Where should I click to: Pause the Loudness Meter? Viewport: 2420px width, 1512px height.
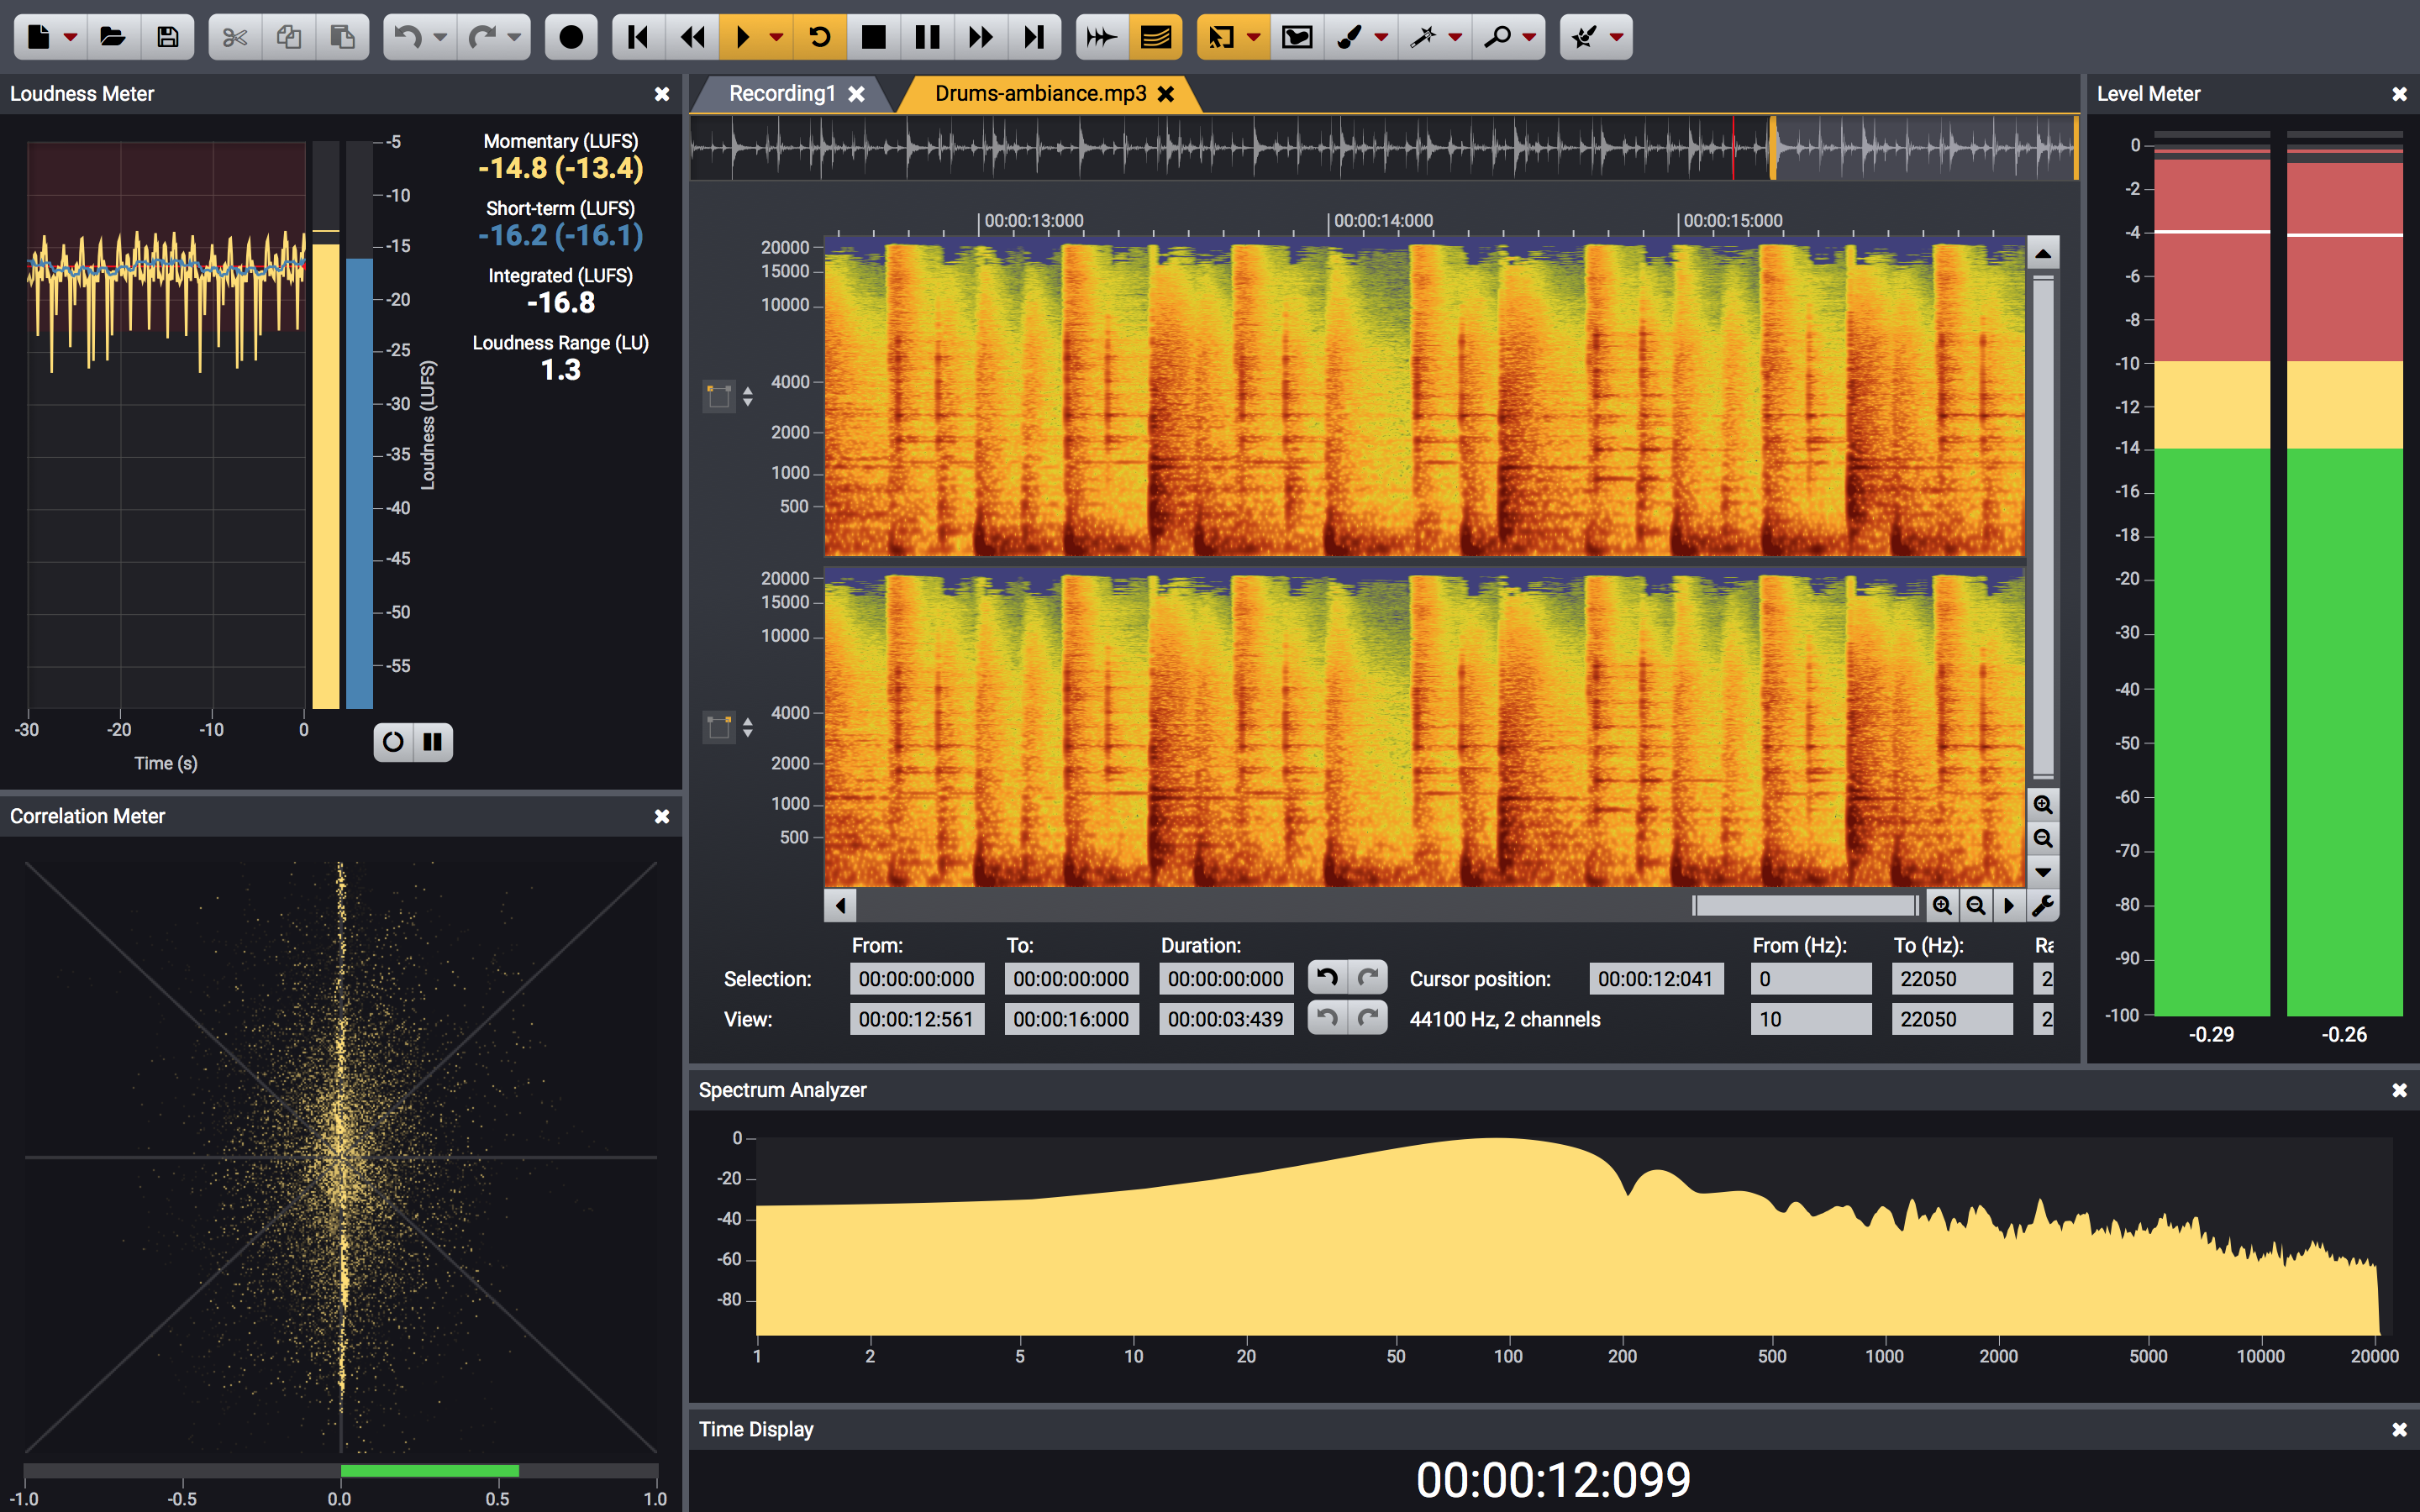[433, 742]
